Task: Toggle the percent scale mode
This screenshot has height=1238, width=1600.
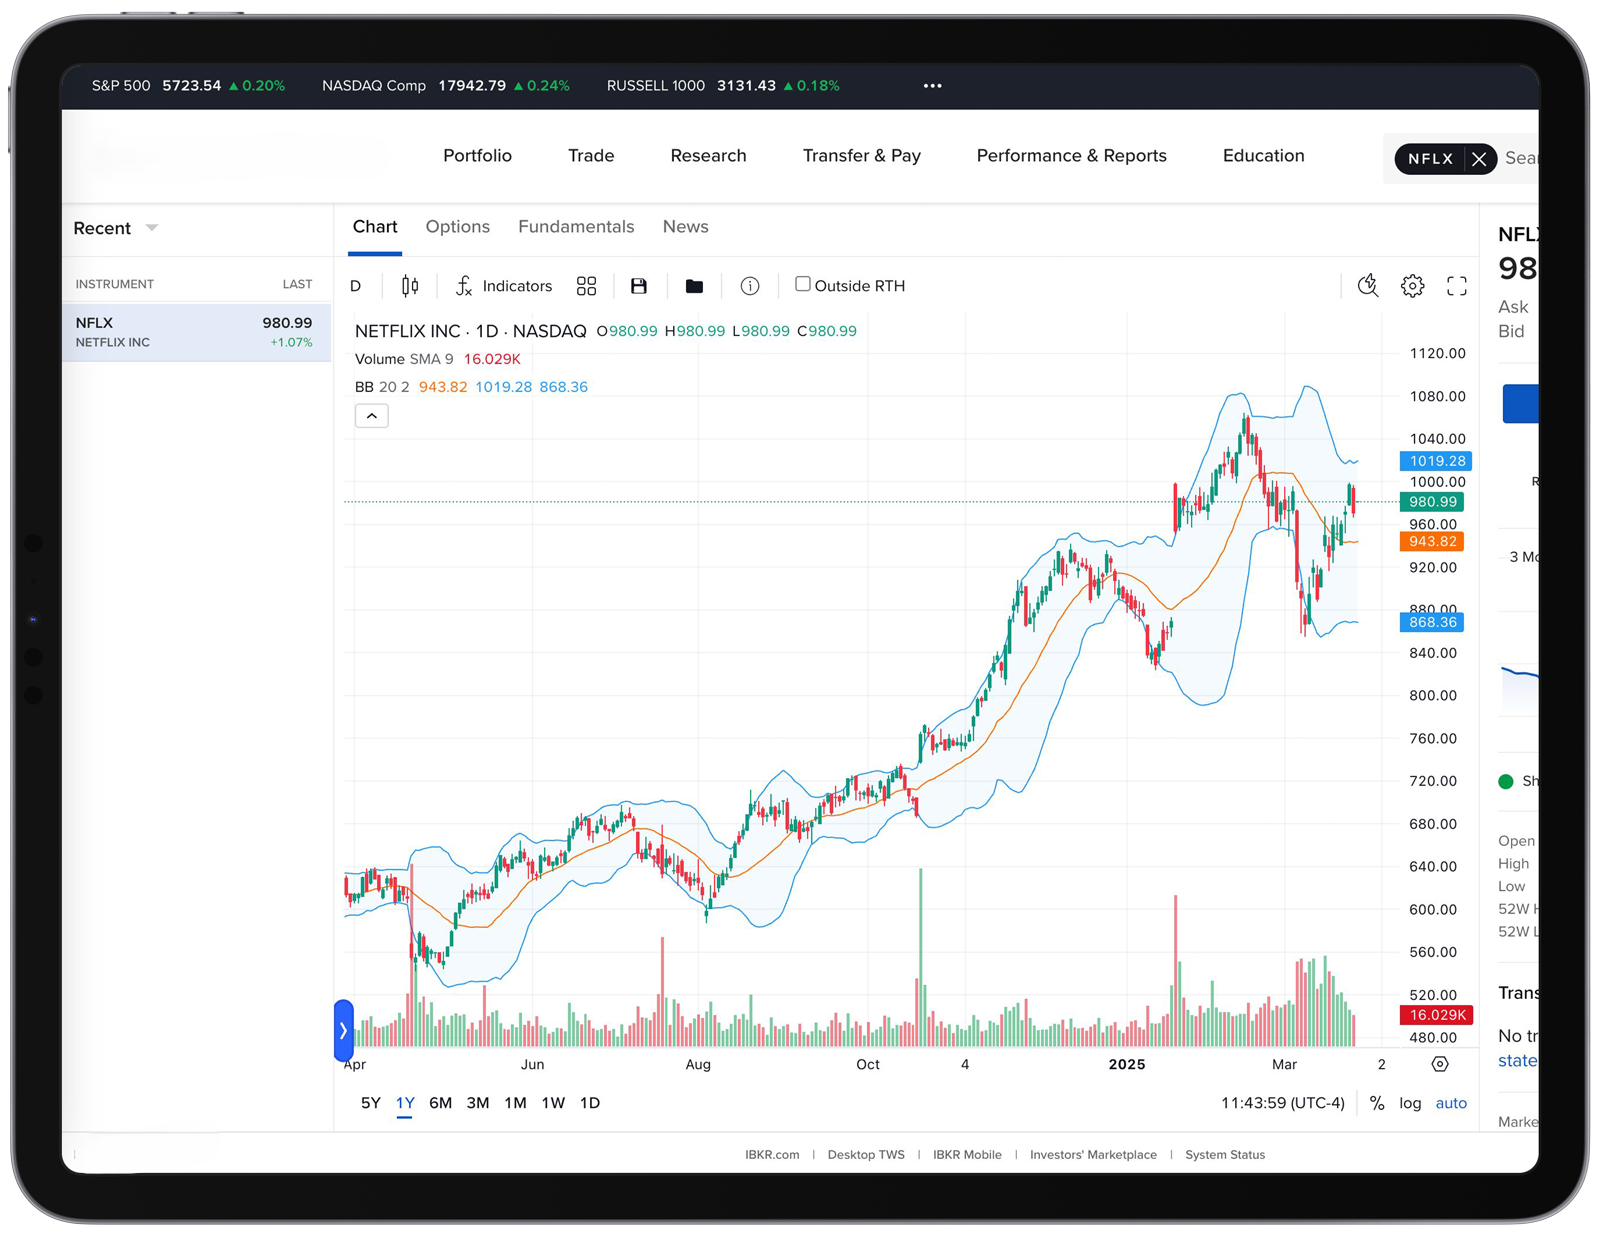Action: pyautogui.click(x=1377, y=1103)
